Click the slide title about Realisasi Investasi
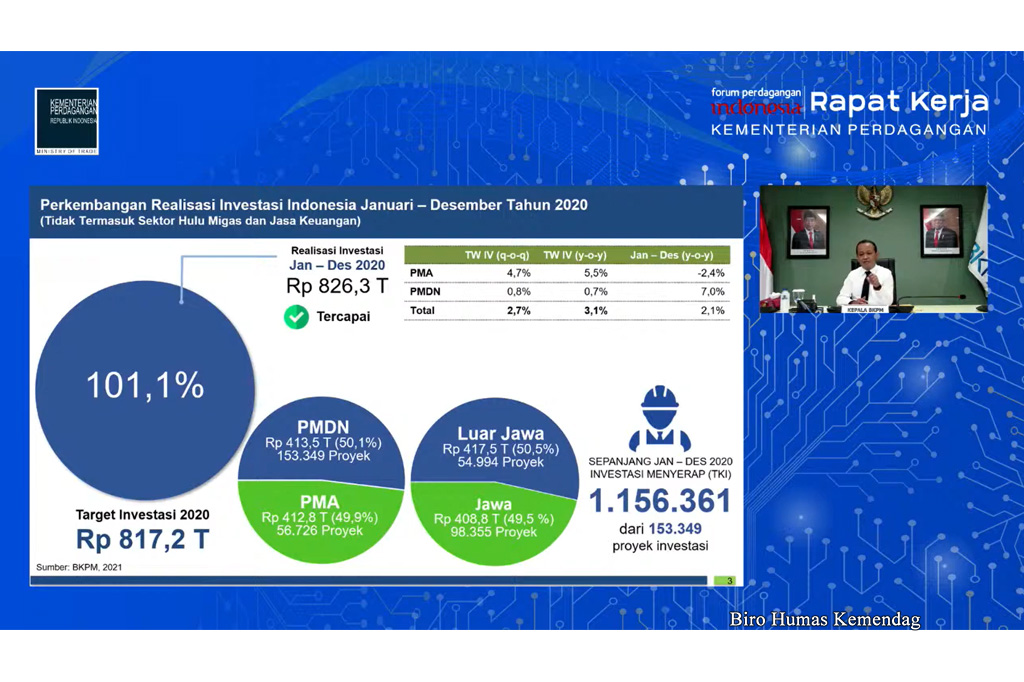Screen dimensions: 1024x682 click(x=314, y=204)
